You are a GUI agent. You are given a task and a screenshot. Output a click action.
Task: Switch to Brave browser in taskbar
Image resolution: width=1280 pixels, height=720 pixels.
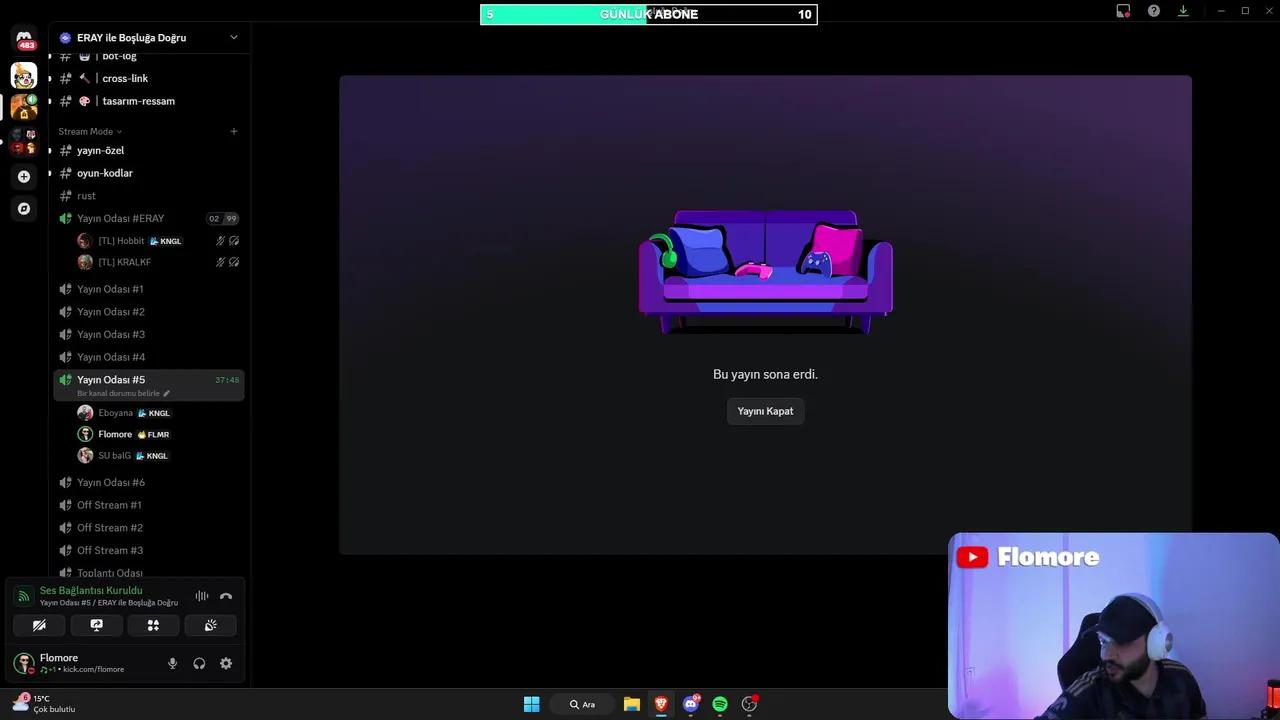(x=661, y=704)
